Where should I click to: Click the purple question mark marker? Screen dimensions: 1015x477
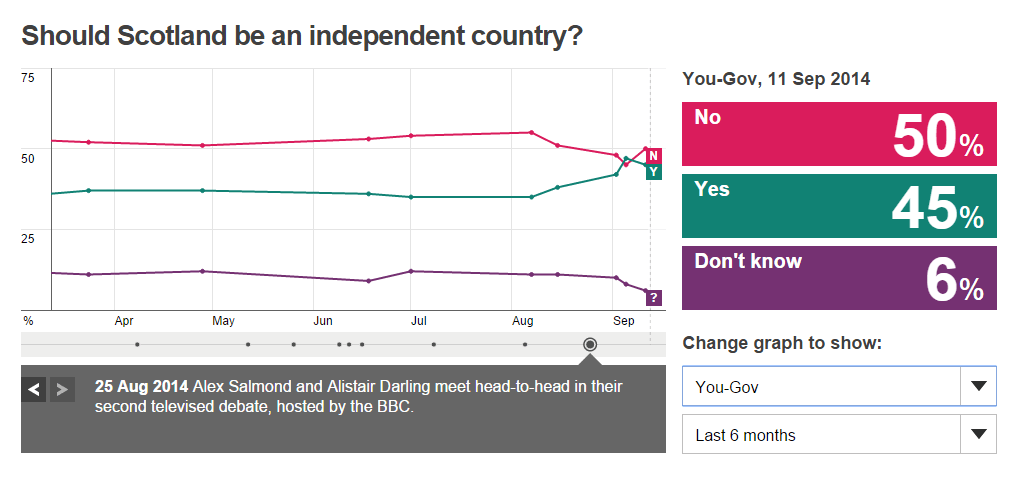(653, 297)
